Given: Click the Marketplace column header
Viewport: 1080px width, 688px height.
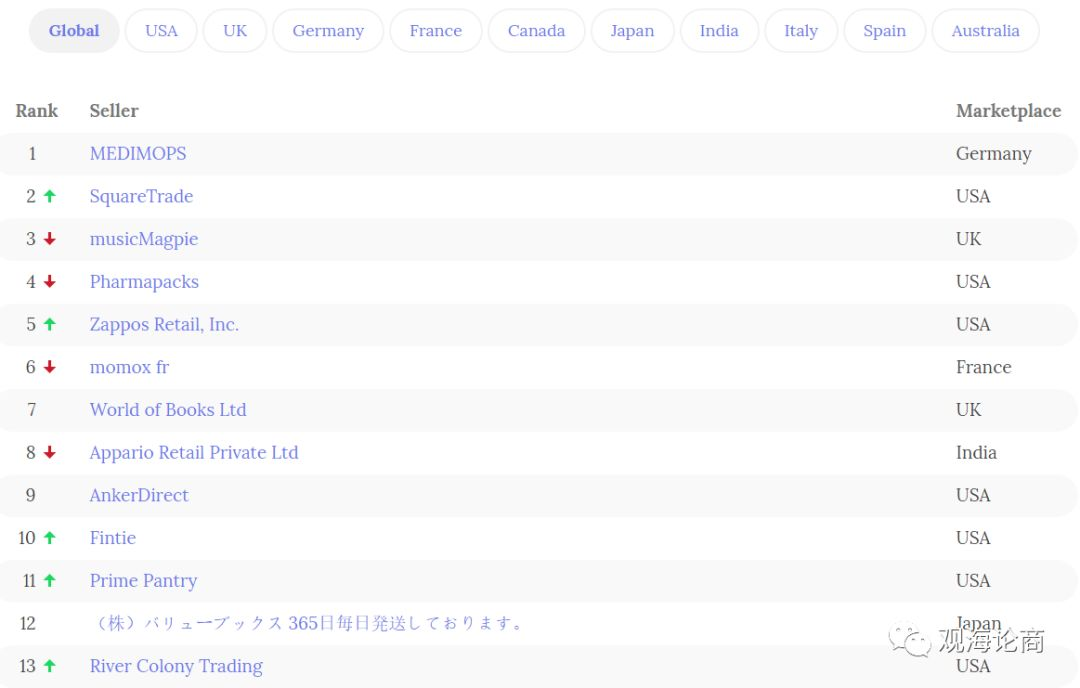Looking at the screenshot, I should click(1008, 111).
